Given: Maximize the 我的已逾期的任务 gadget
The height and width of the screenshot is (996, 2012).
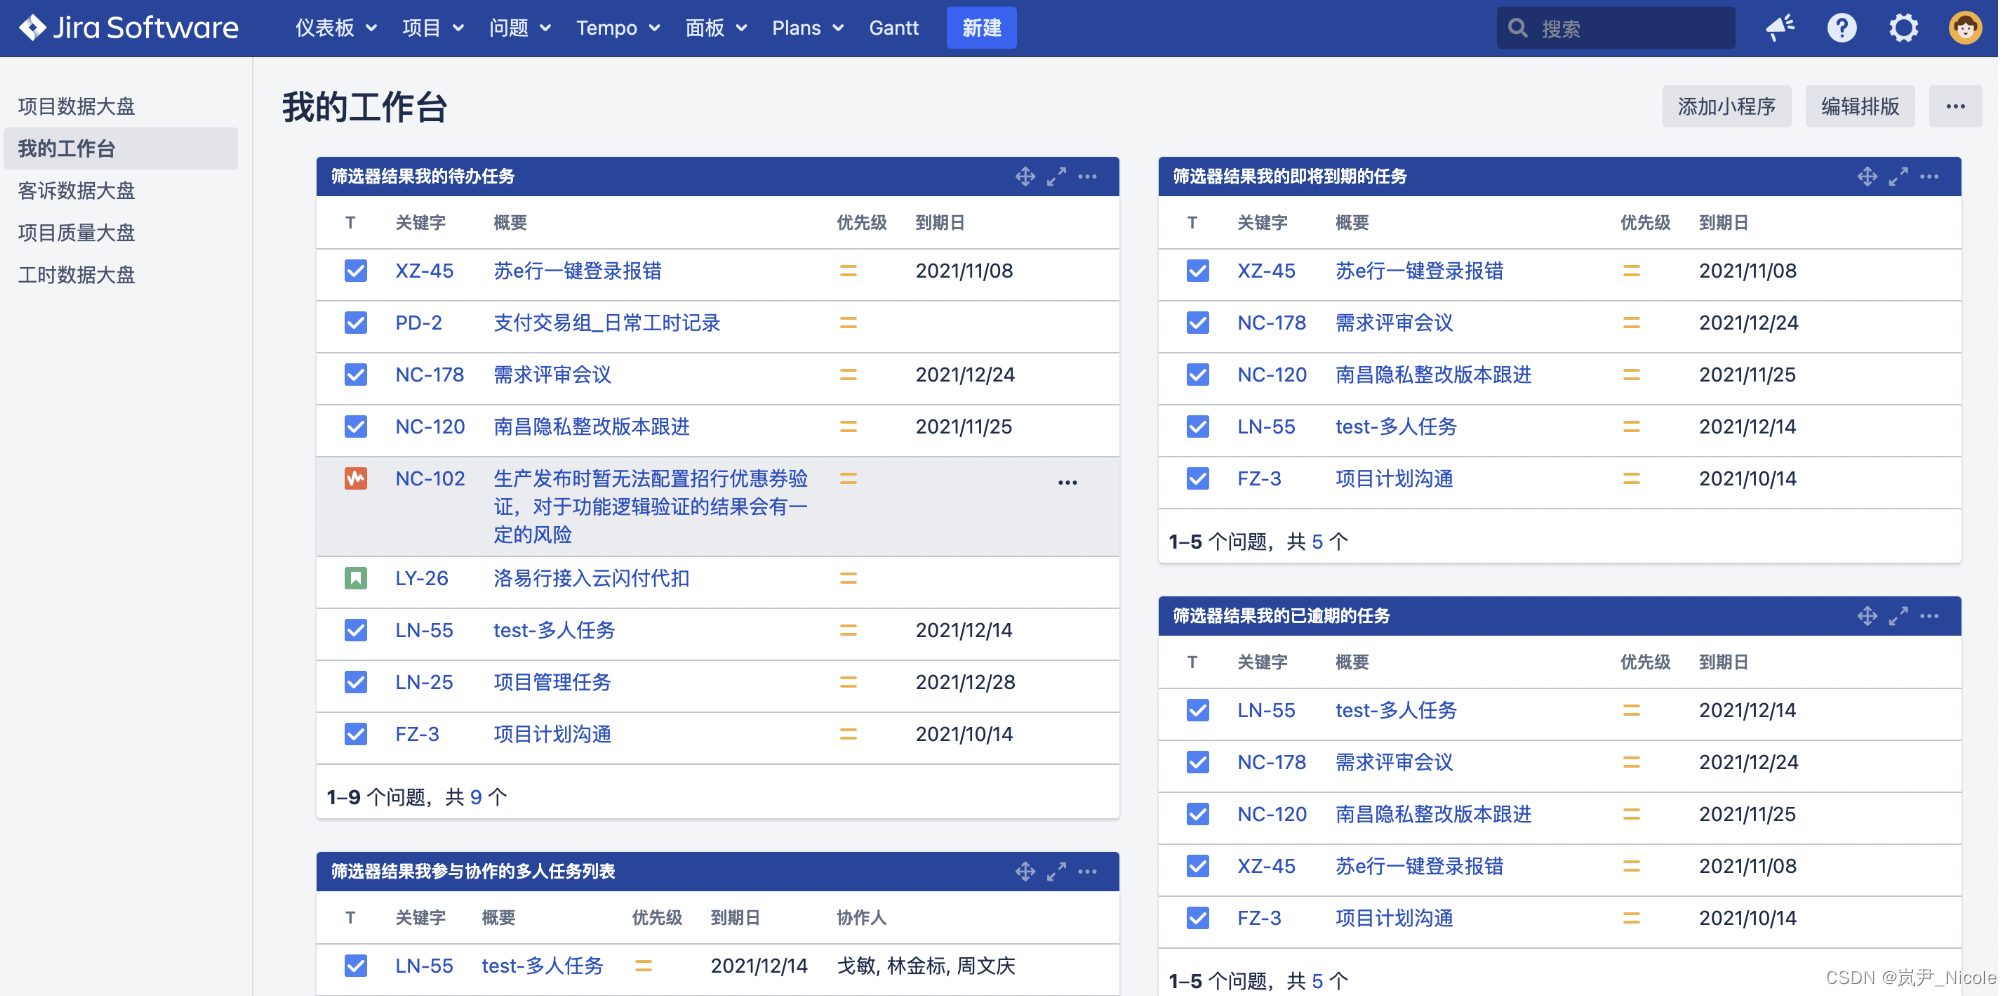Looking at the screenshot, I should (1899, 616).
